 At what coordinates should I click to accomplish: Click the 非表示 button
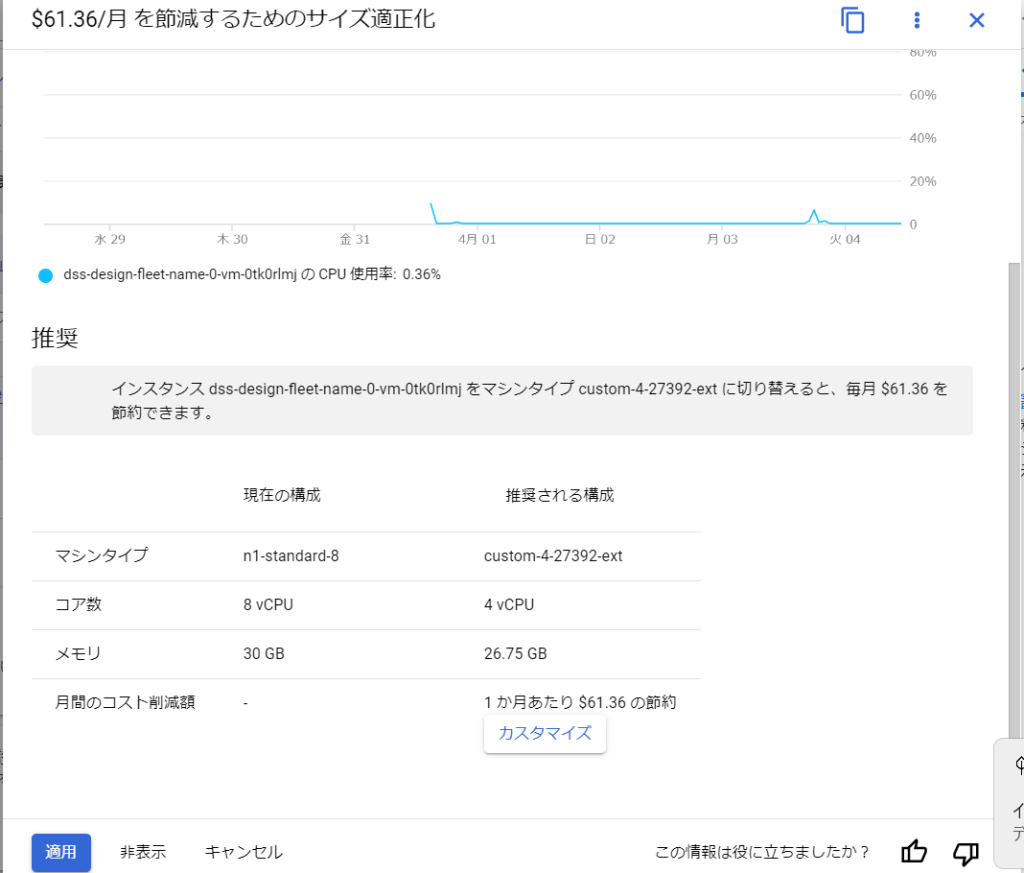143,852
